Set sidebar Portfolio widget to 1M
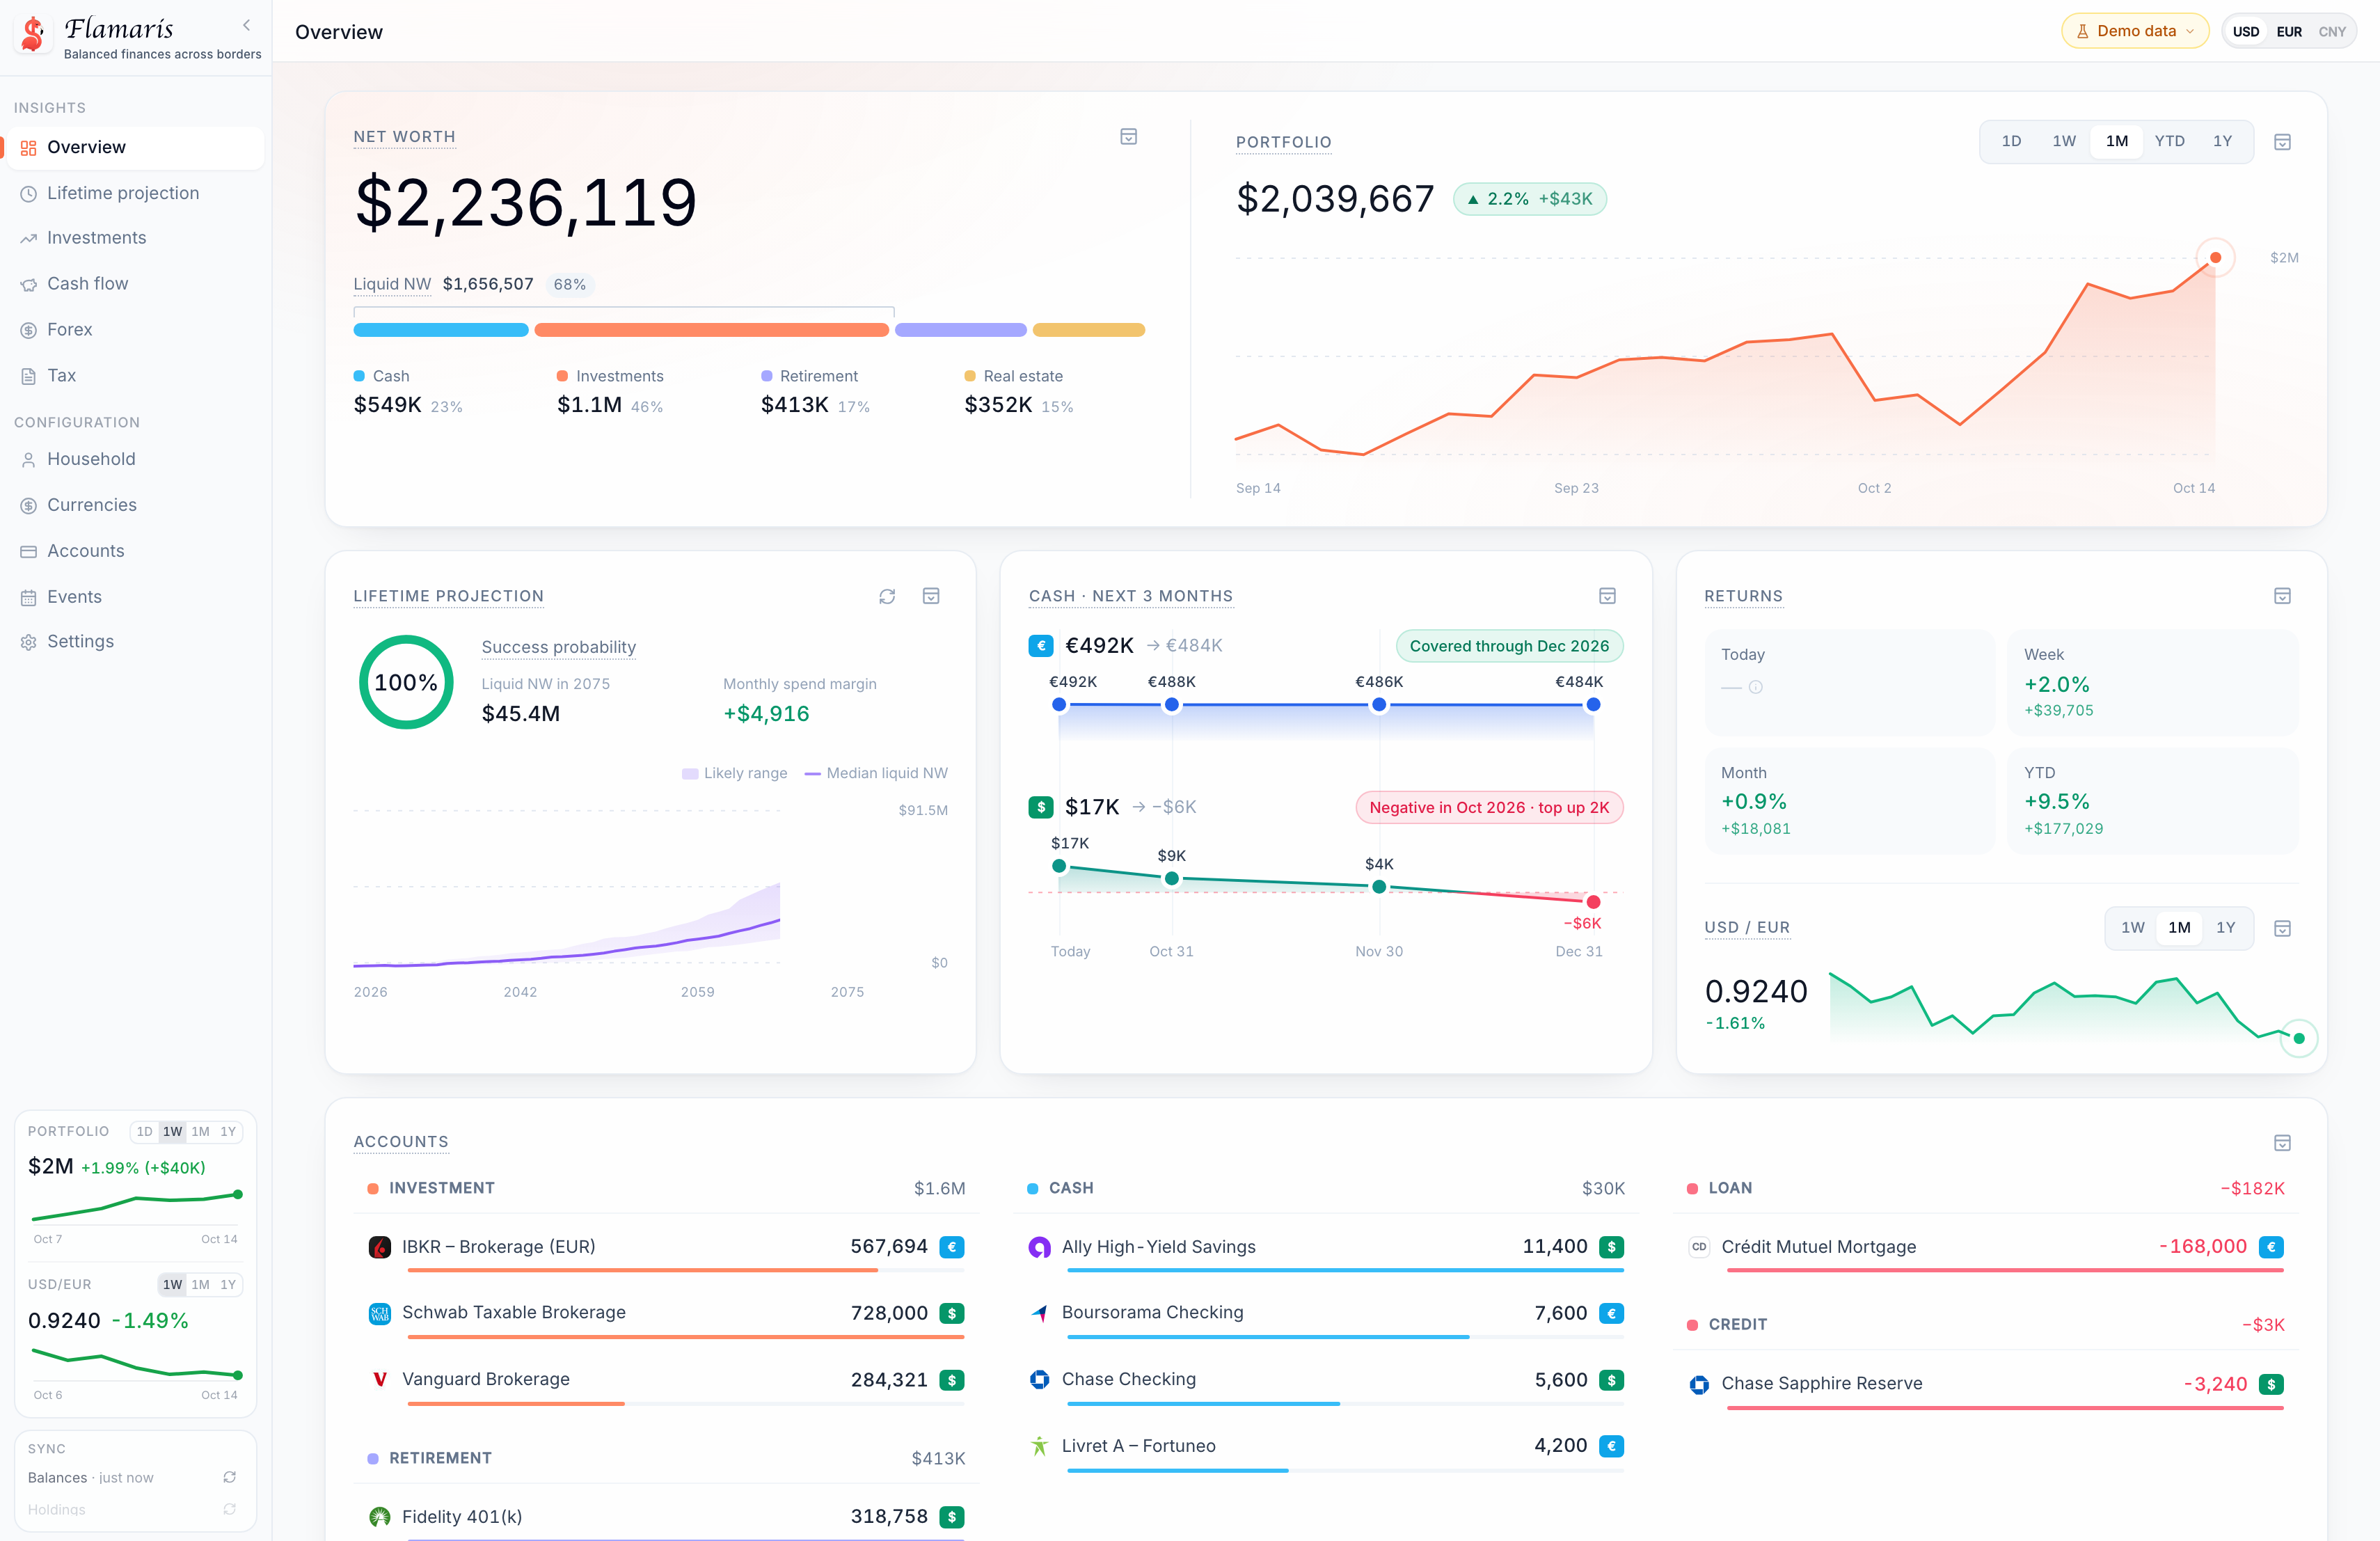 click(x=200, y=1132)
